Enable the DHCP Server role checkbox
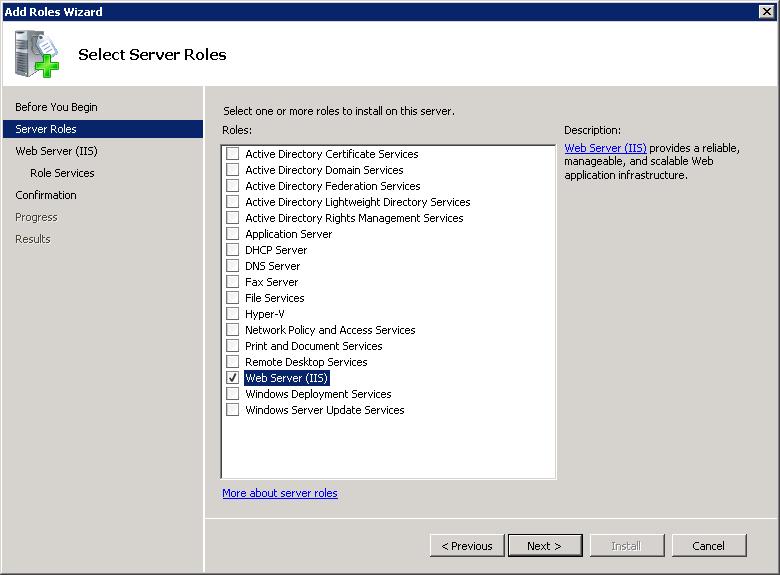The image size is (780, 575). coord(233,250)
